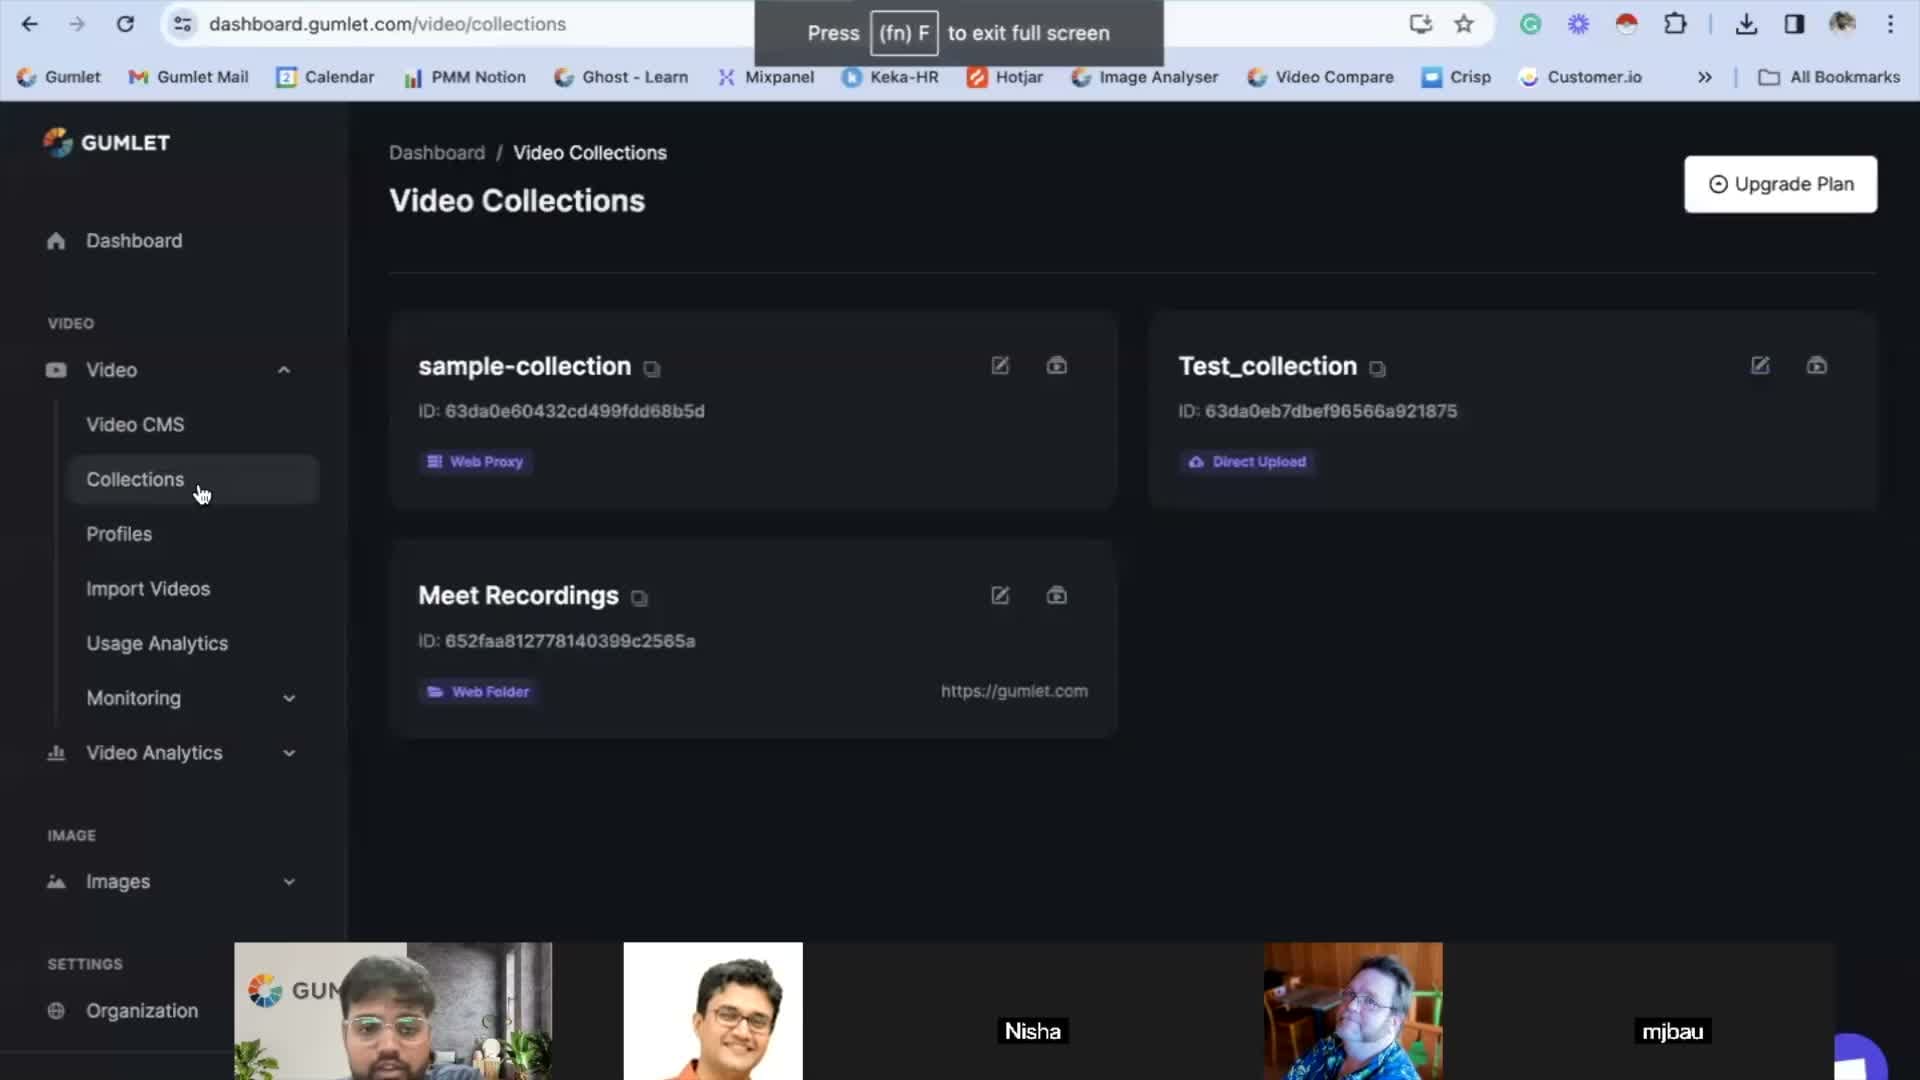1920x1080 pixels.
Task: Open the https://gumlet.com link
Action: pyautogui.click(x=1014, y=691)
